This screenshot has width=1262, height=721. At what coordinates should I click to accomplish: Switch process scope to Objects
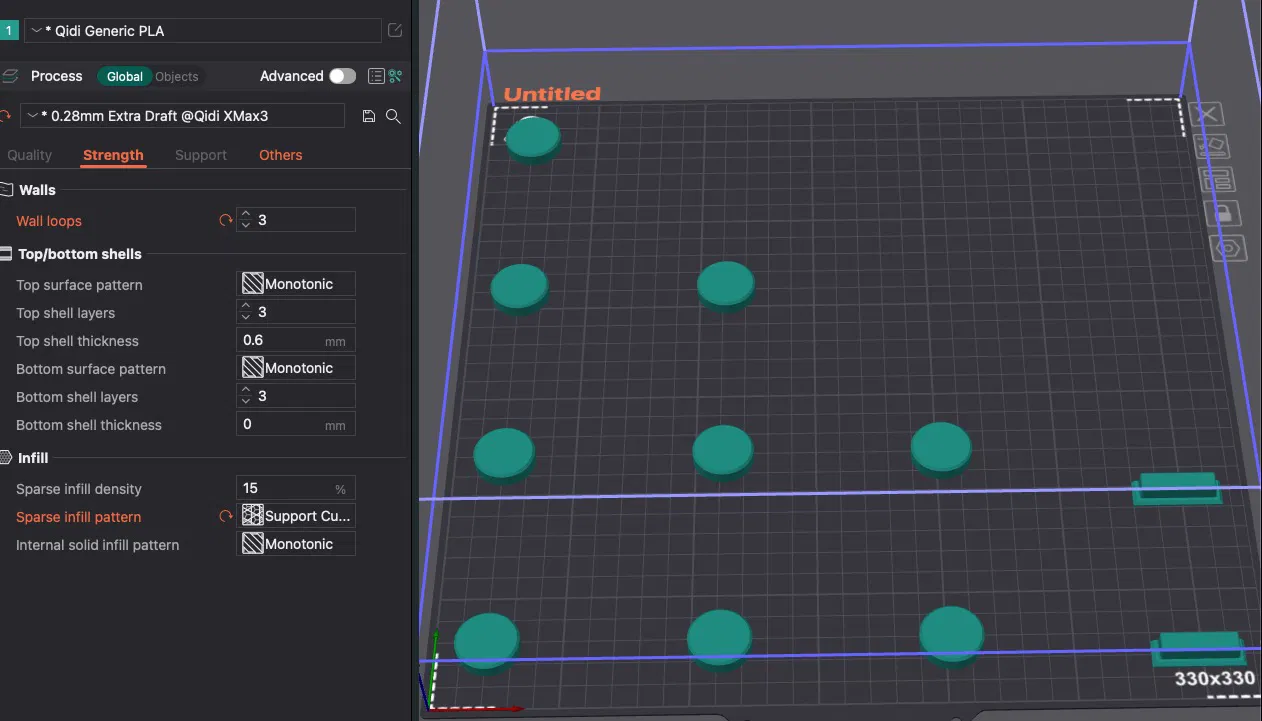[177, 76]
